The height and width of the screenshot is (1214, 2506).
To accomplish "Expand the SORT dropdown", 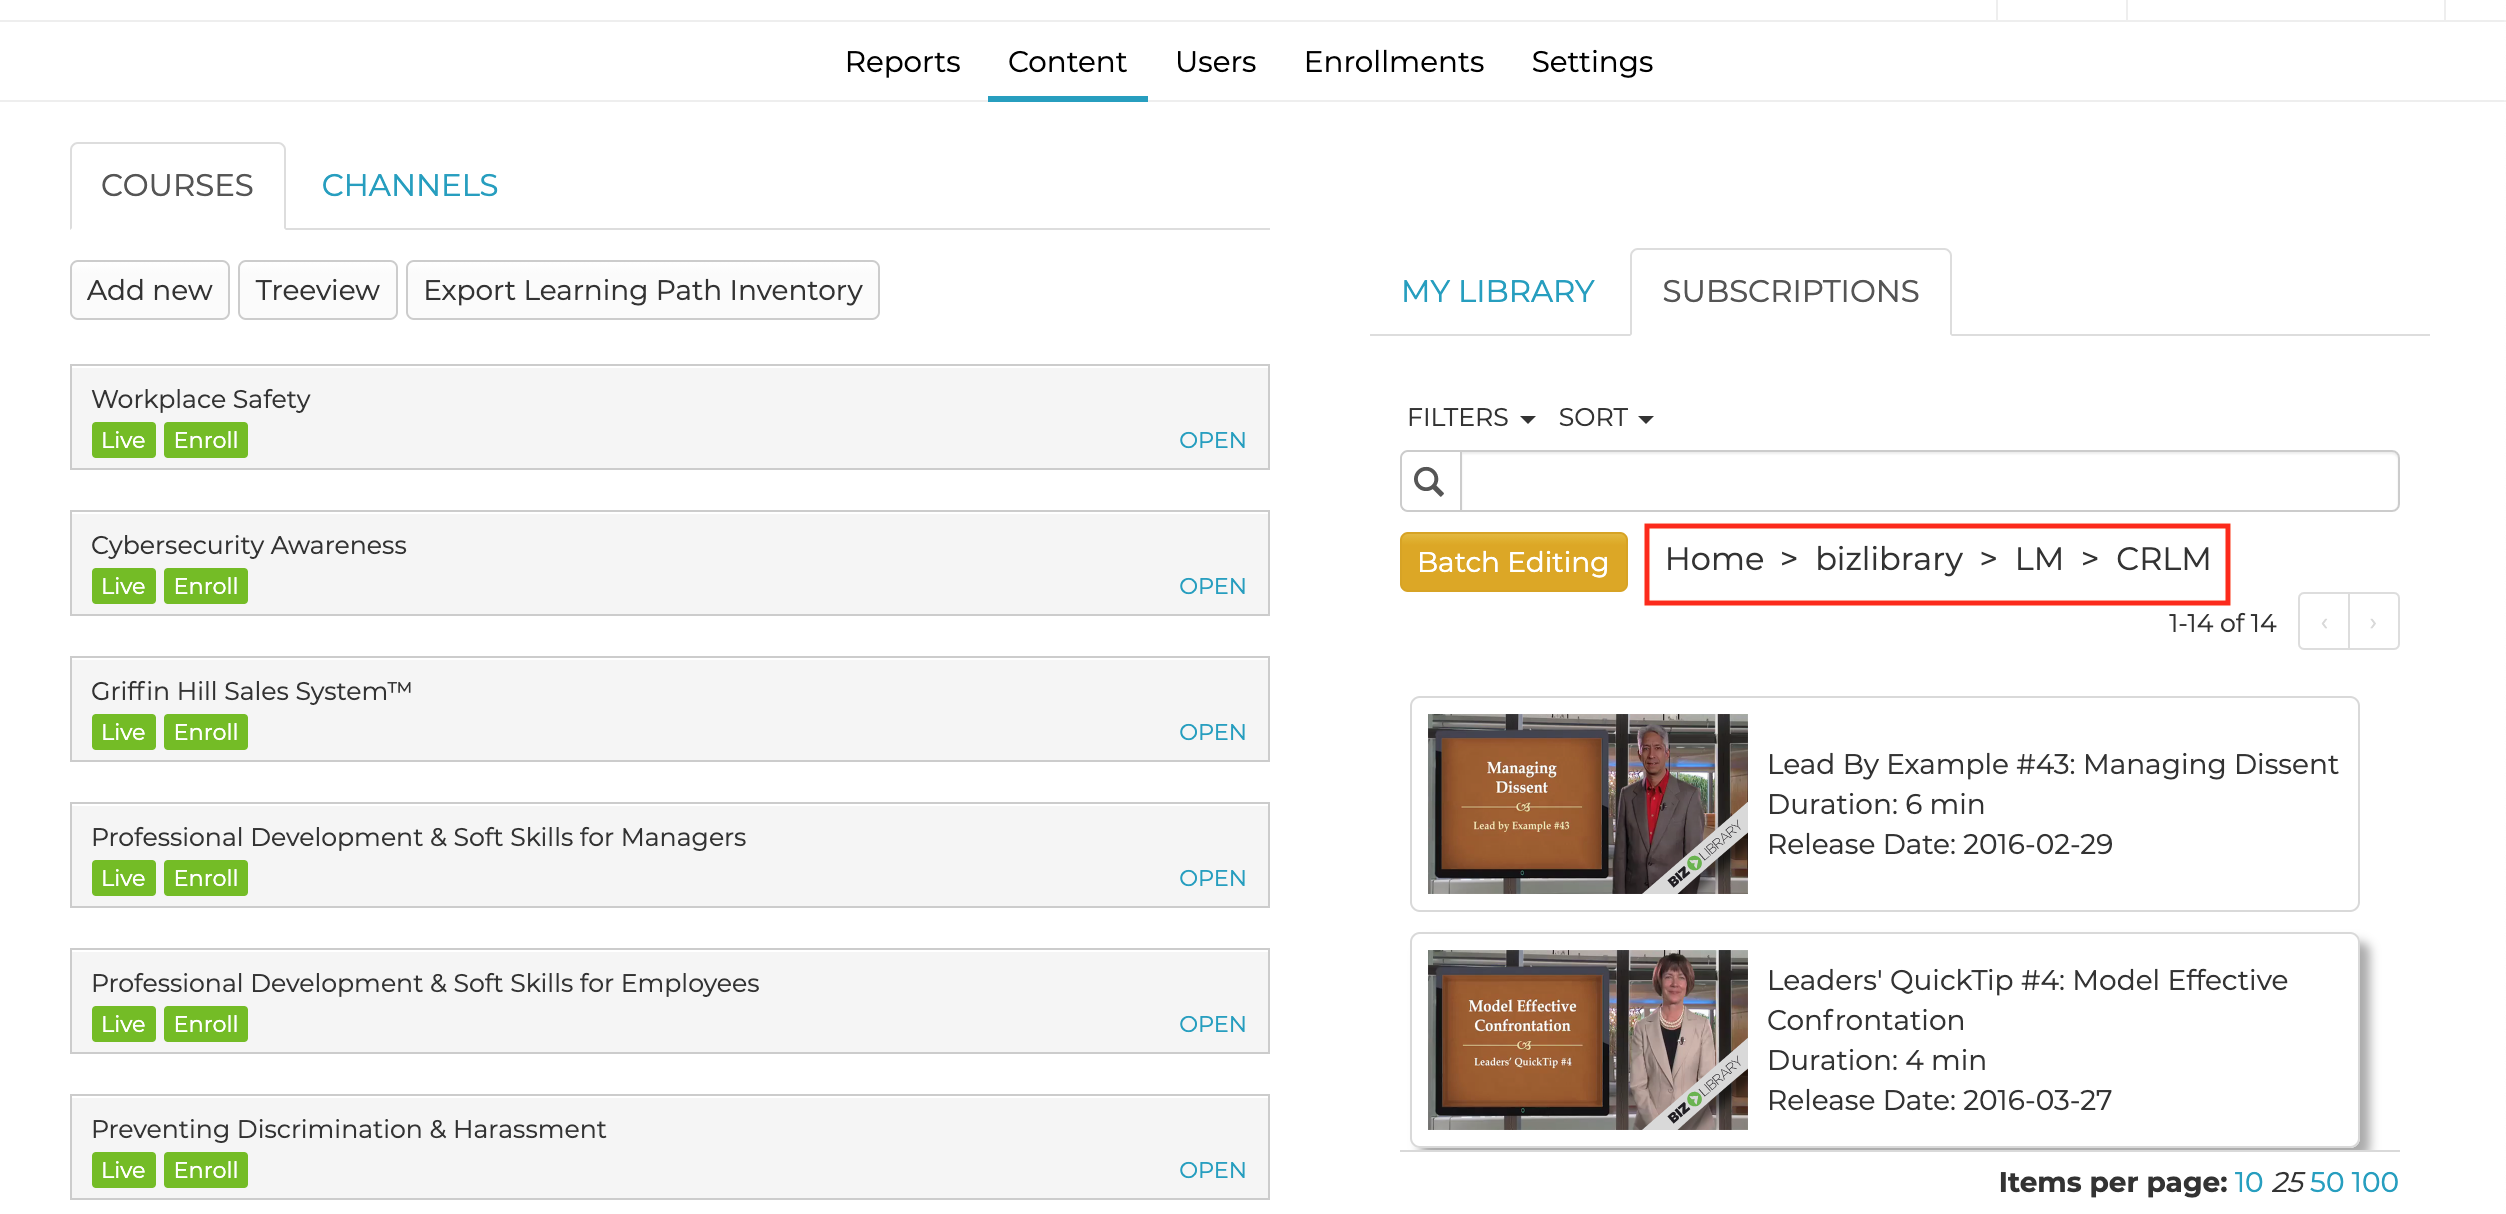I will coord(1605,418).
